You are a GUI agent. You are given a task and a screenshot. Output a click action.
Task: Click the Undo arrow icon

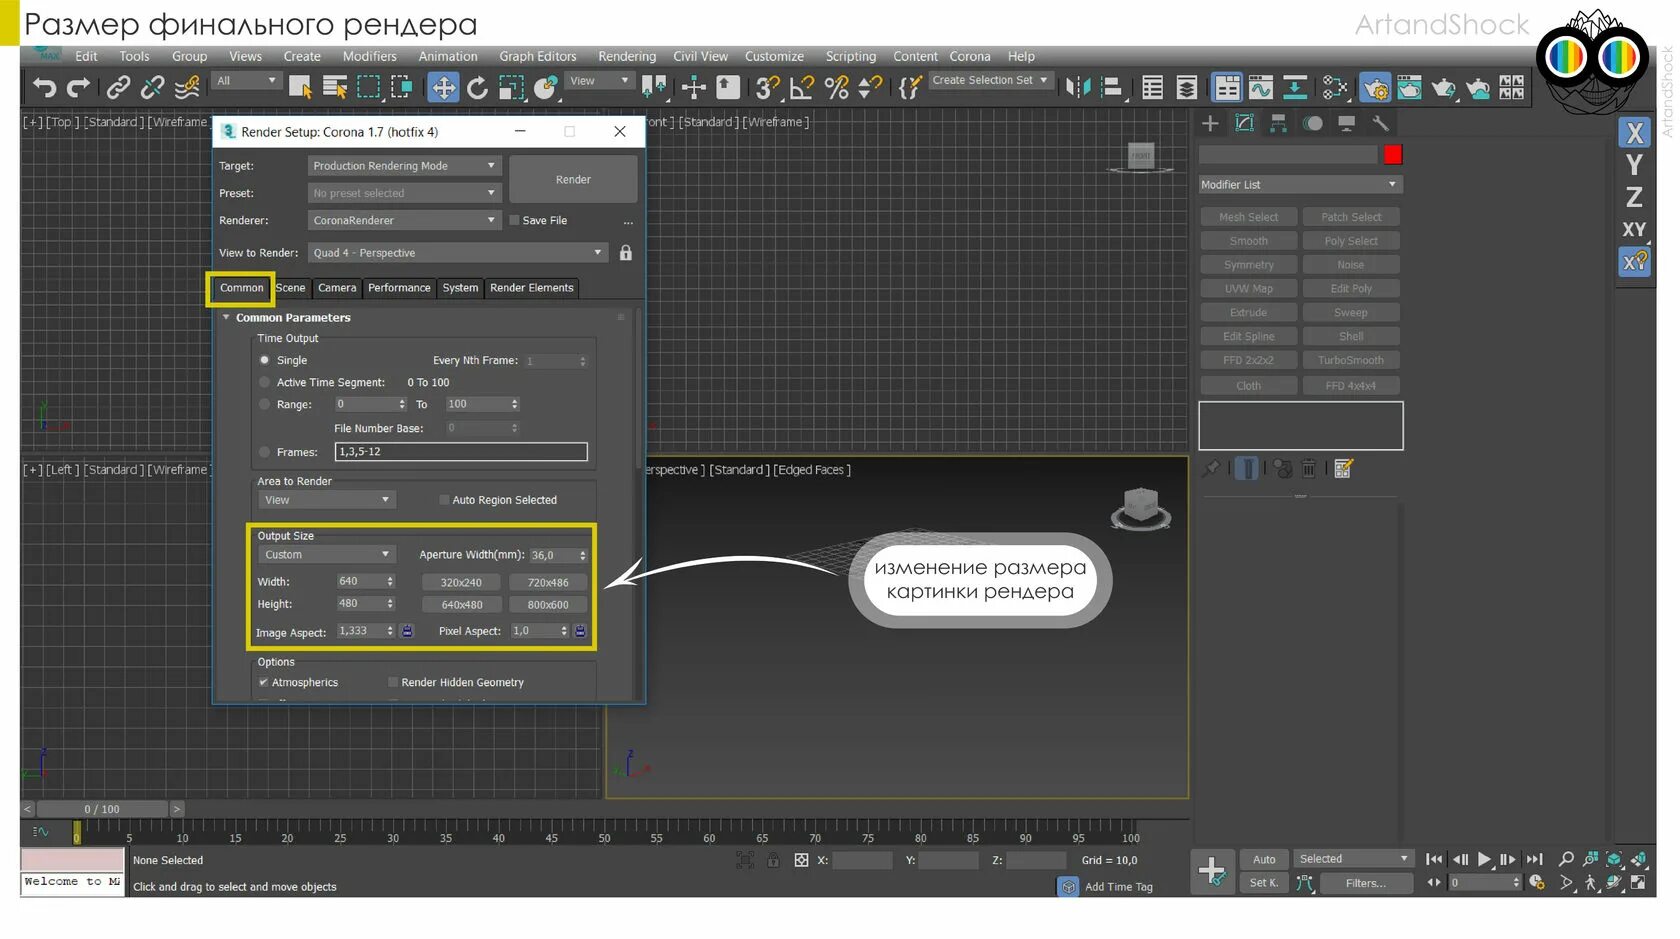(44, 88)
